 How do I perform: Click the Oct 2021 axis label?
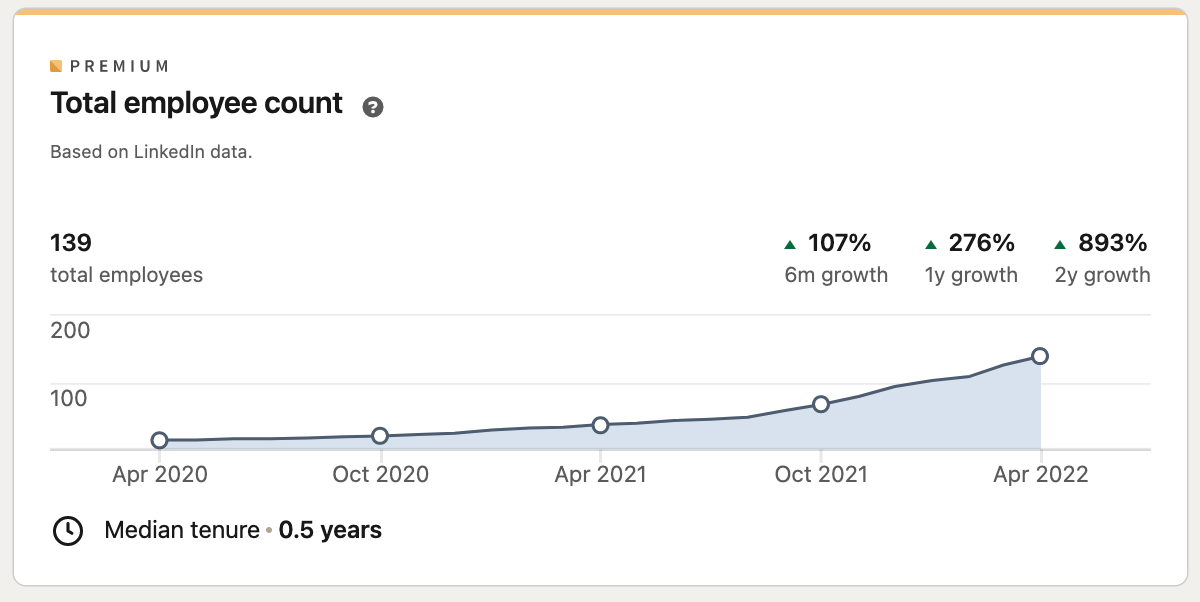(x=821, y=474)
